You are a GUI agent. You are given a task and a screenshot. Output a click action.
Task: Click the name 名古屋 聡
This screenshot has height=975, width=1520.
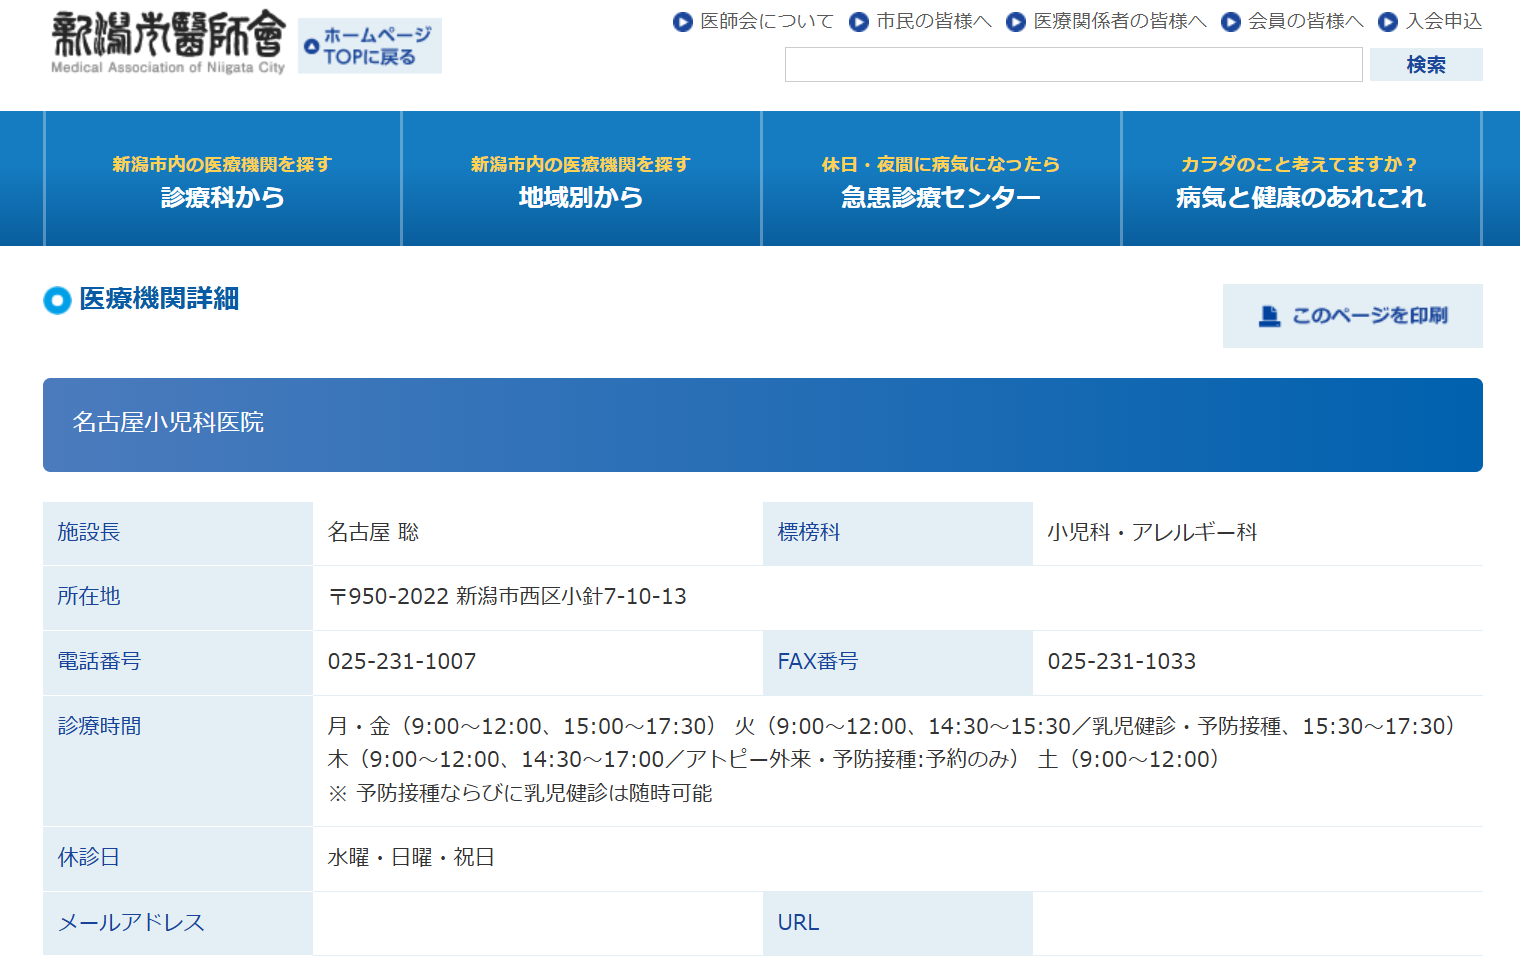tap(373, 533)
